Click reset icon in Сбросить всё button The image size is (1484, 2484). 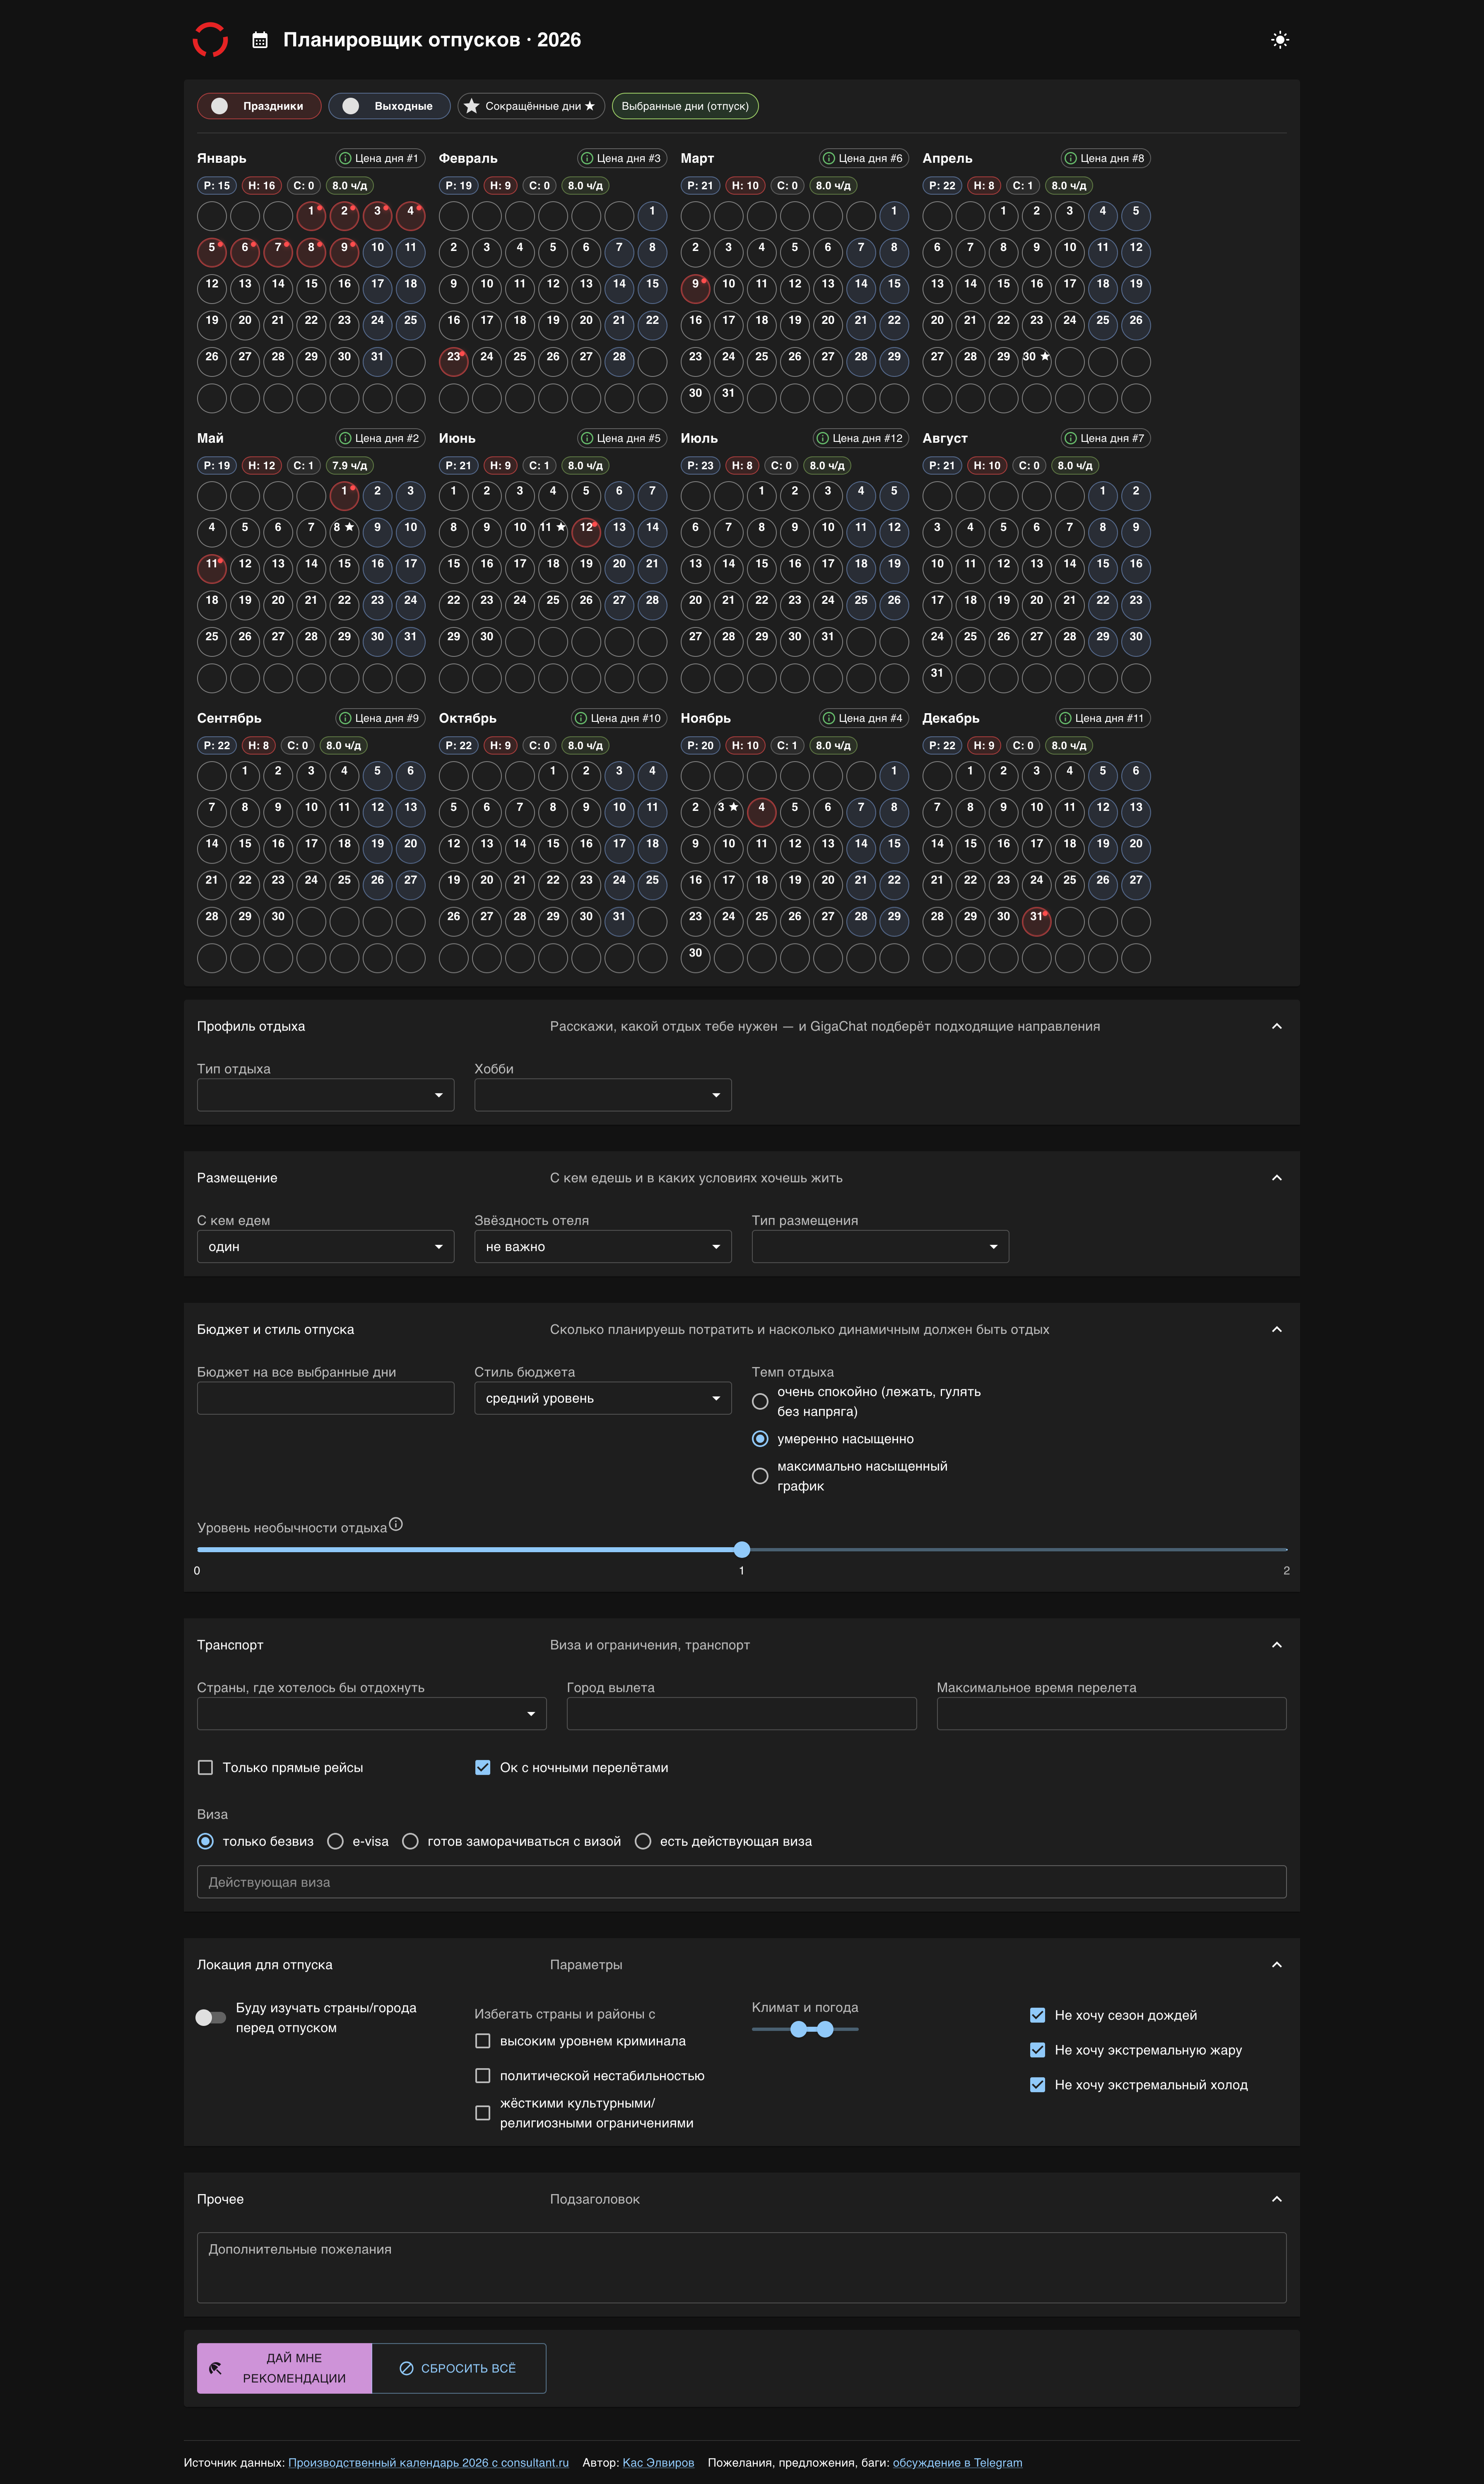406,2368
